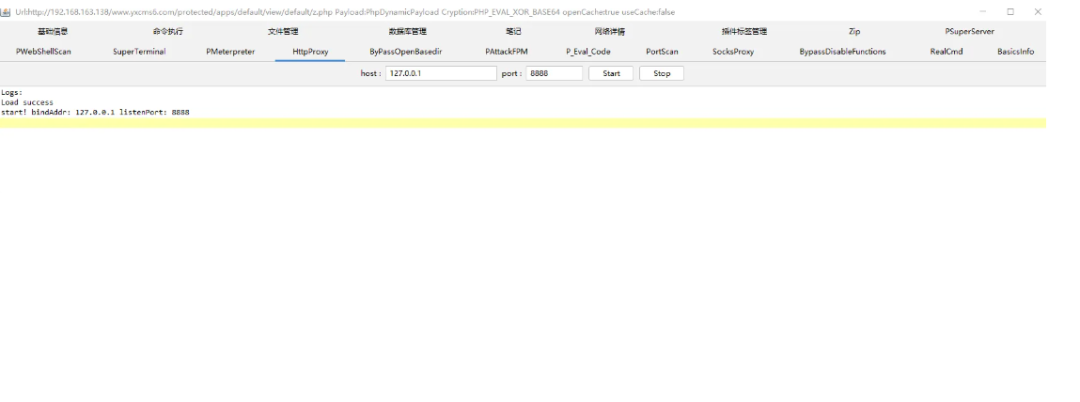Click the highlighted current line in log area
Viewport: 1080px width, 402px height.
click(x=523, y=123)
